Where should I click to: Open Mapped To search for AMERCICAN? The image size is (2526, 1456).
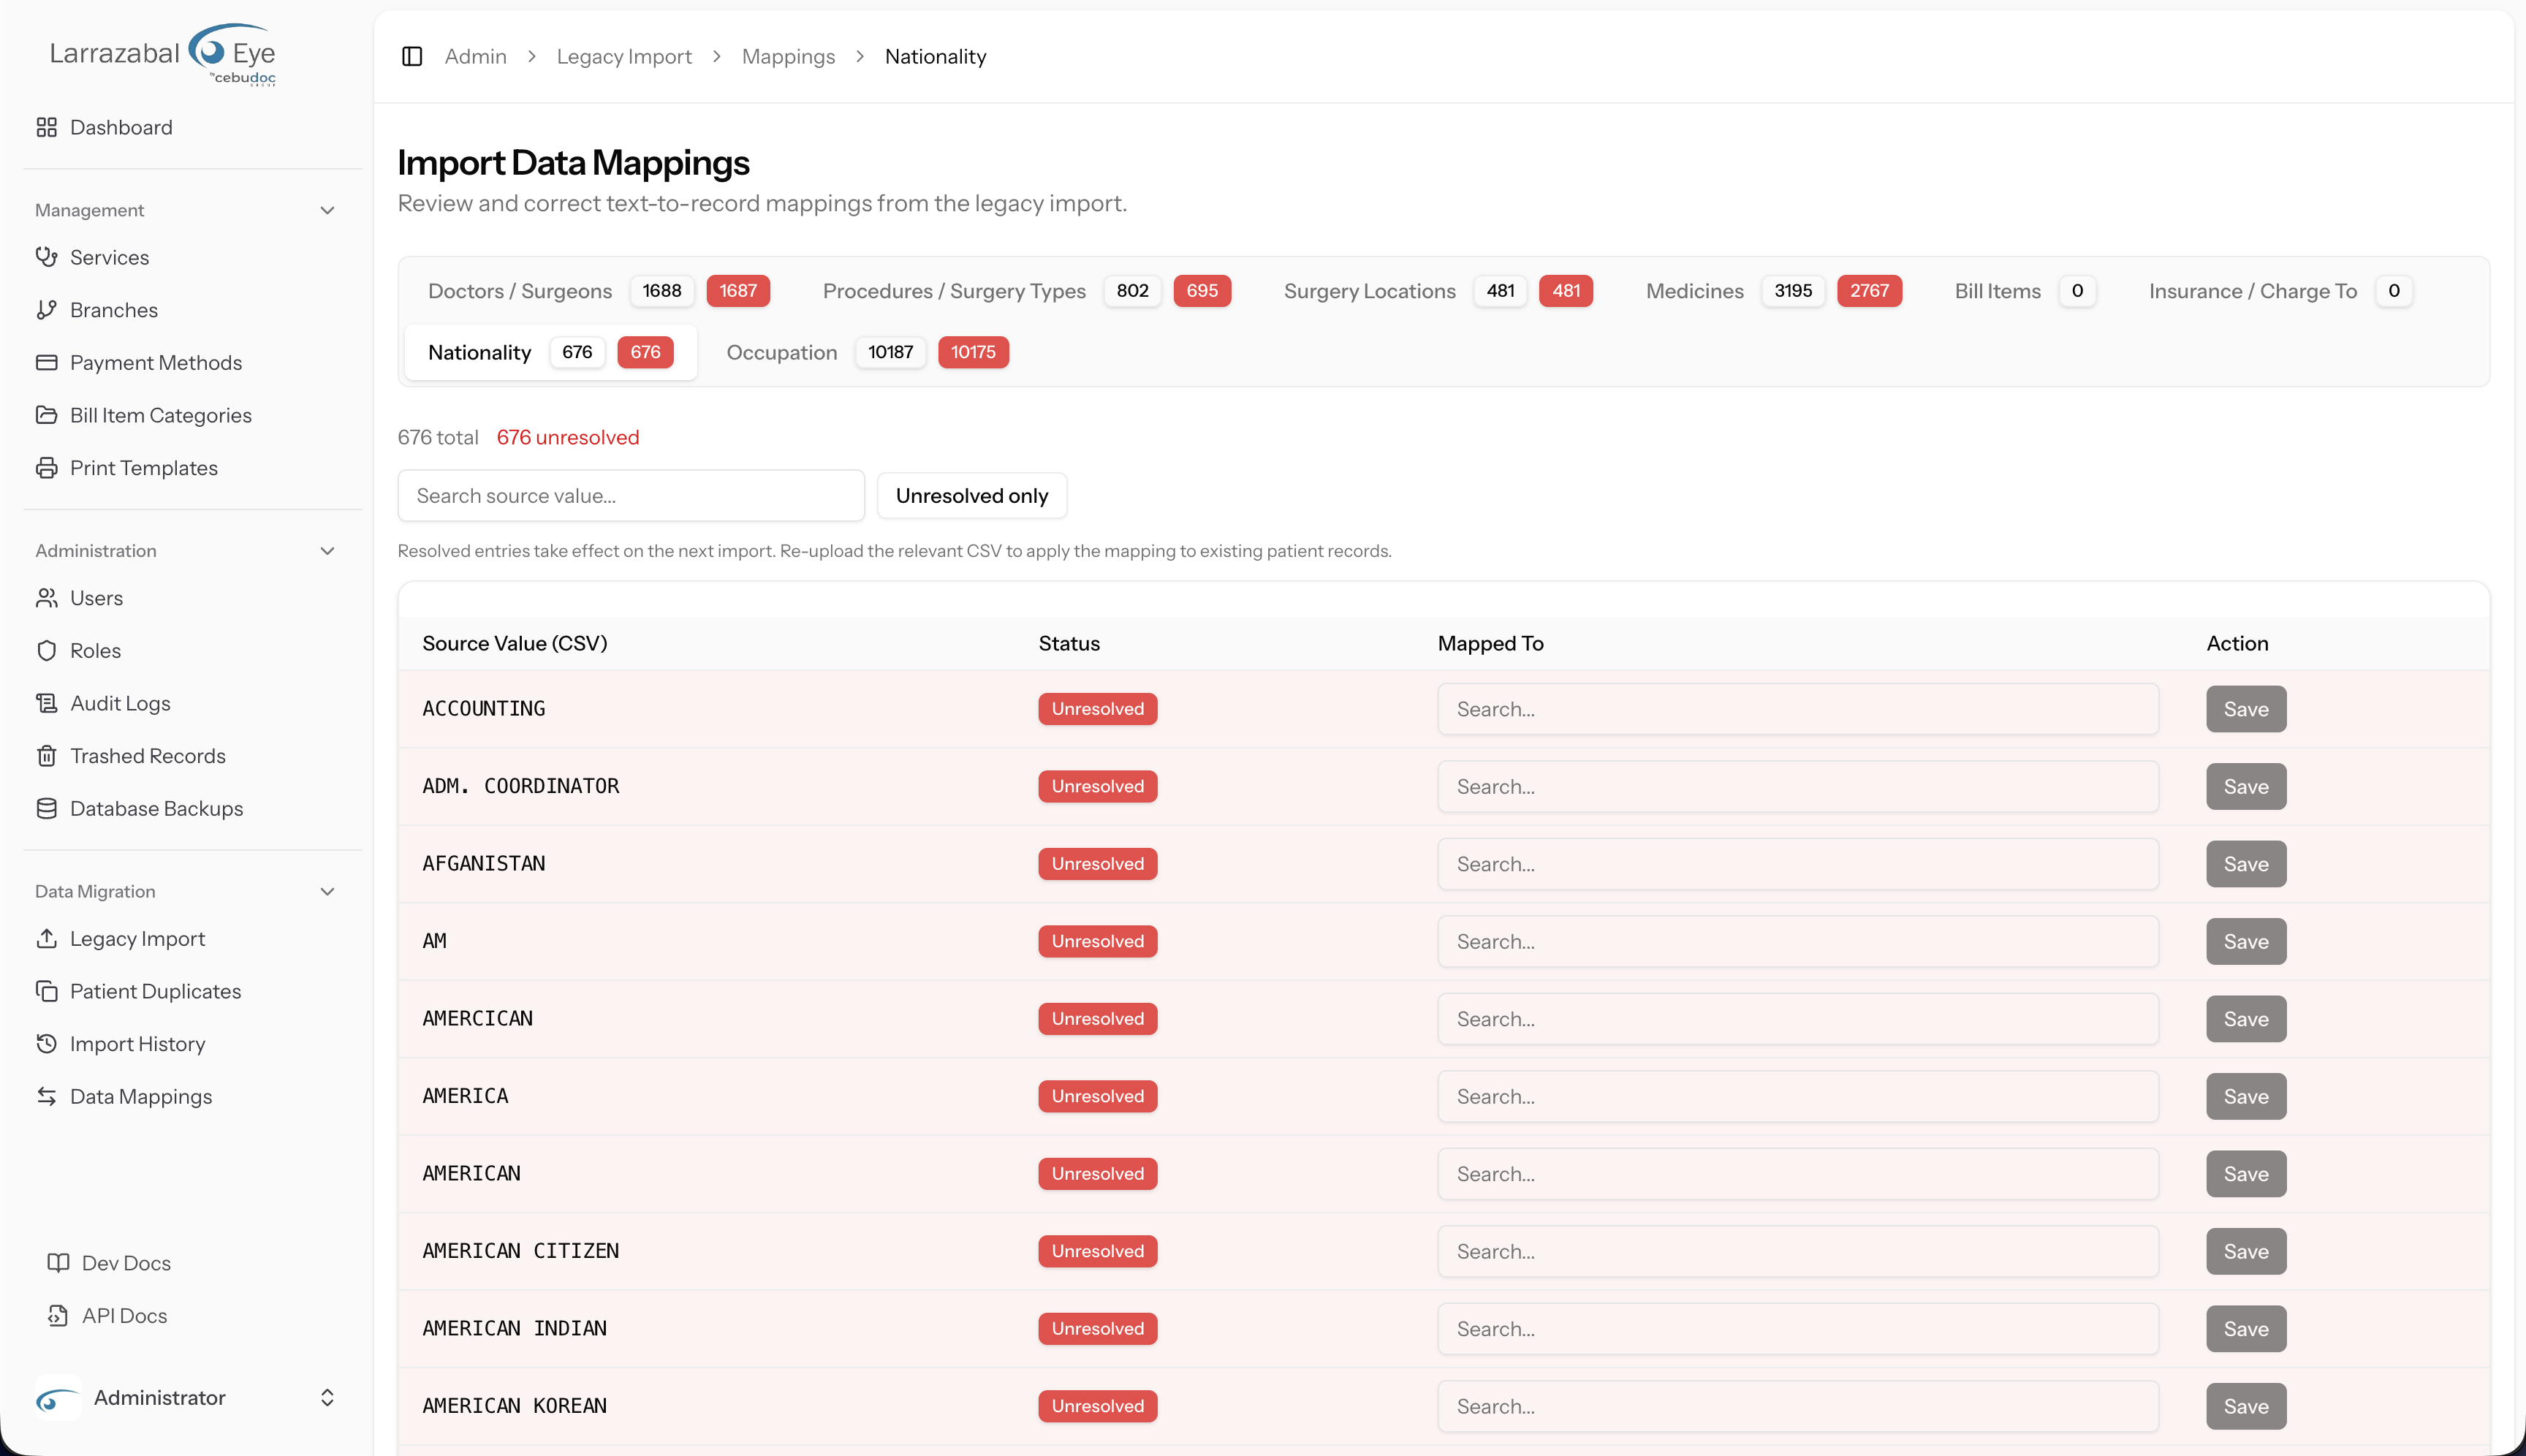coord(1798,1019)
